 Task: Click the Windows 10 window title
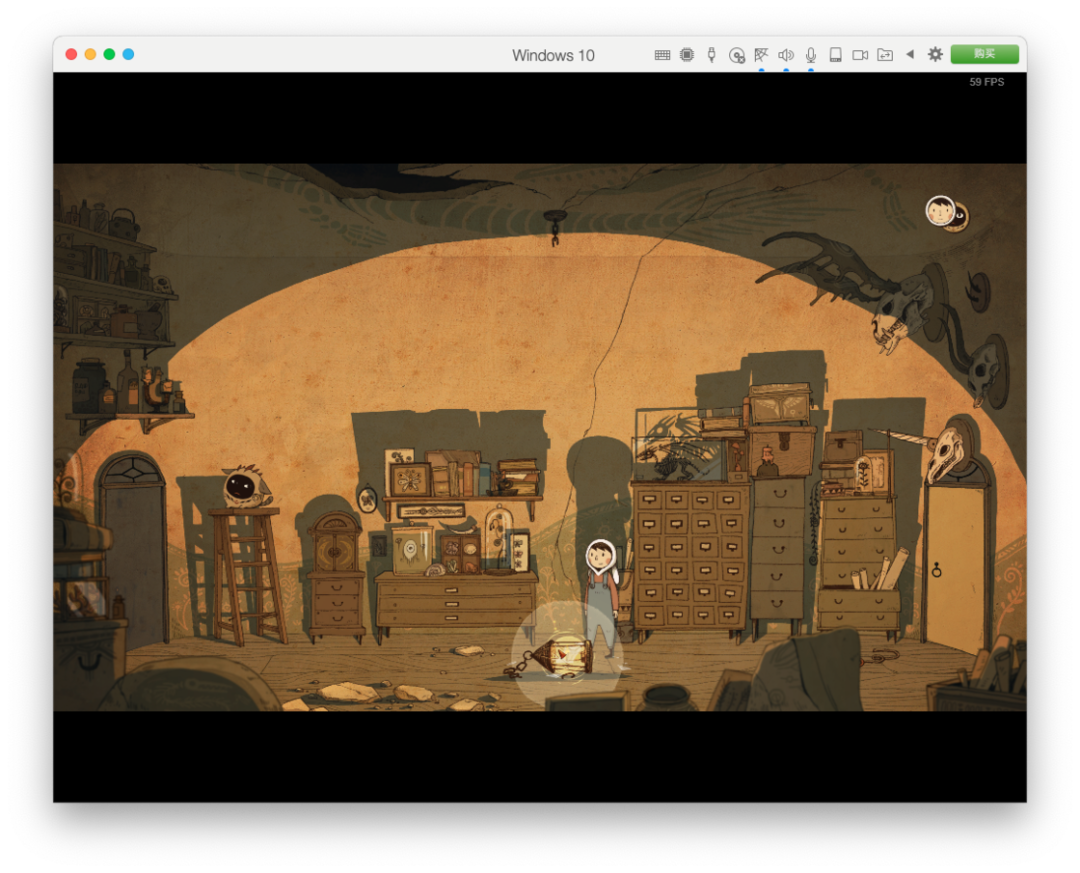click(553, 55)
